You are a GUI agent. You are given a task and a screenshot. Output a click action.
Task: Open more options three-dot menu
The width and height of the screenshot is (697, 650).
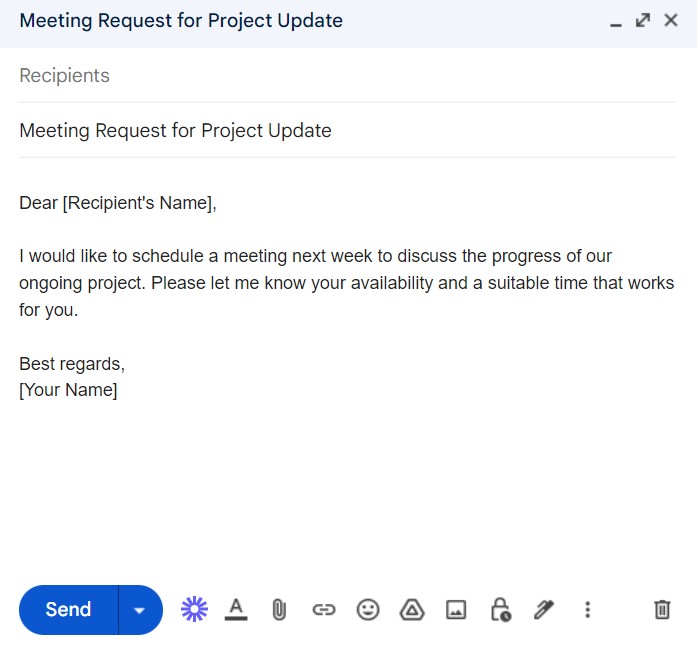tap(588, 610)
